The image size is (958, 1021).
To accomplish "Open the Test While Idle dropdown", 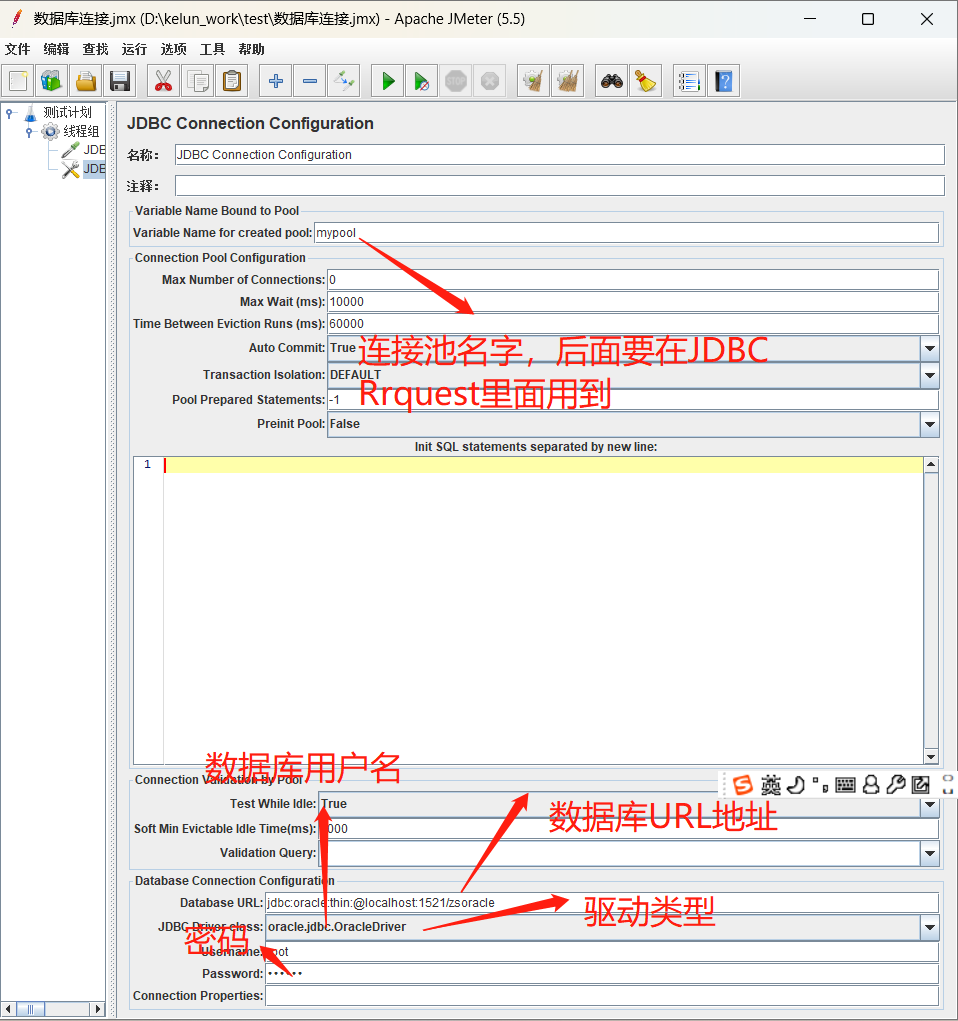I will pos(930,805).
